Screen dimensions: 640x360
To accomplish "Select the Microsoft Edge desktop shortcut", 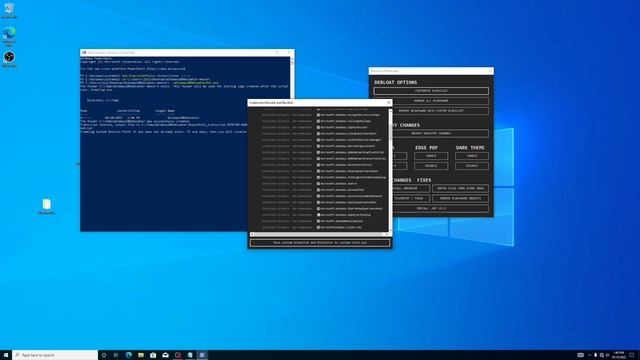I will click(9, 36).
